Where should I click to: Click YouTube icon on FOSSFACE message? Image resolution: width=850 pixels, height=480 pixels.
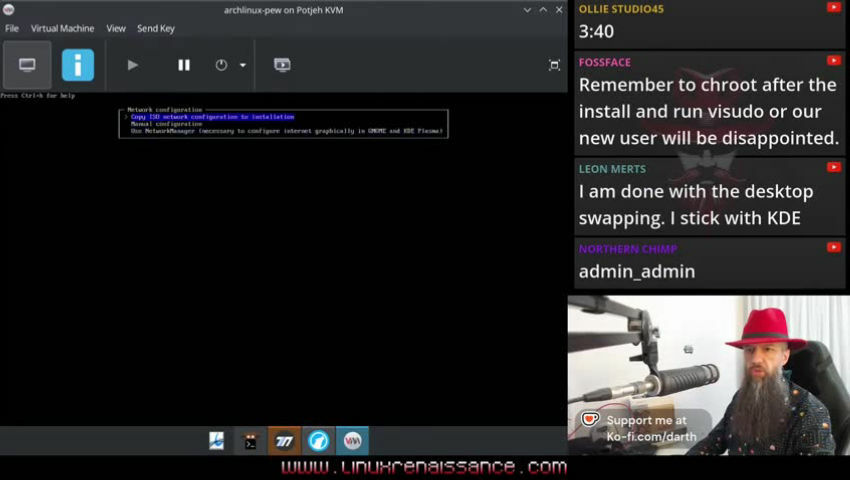pos(834,60)
